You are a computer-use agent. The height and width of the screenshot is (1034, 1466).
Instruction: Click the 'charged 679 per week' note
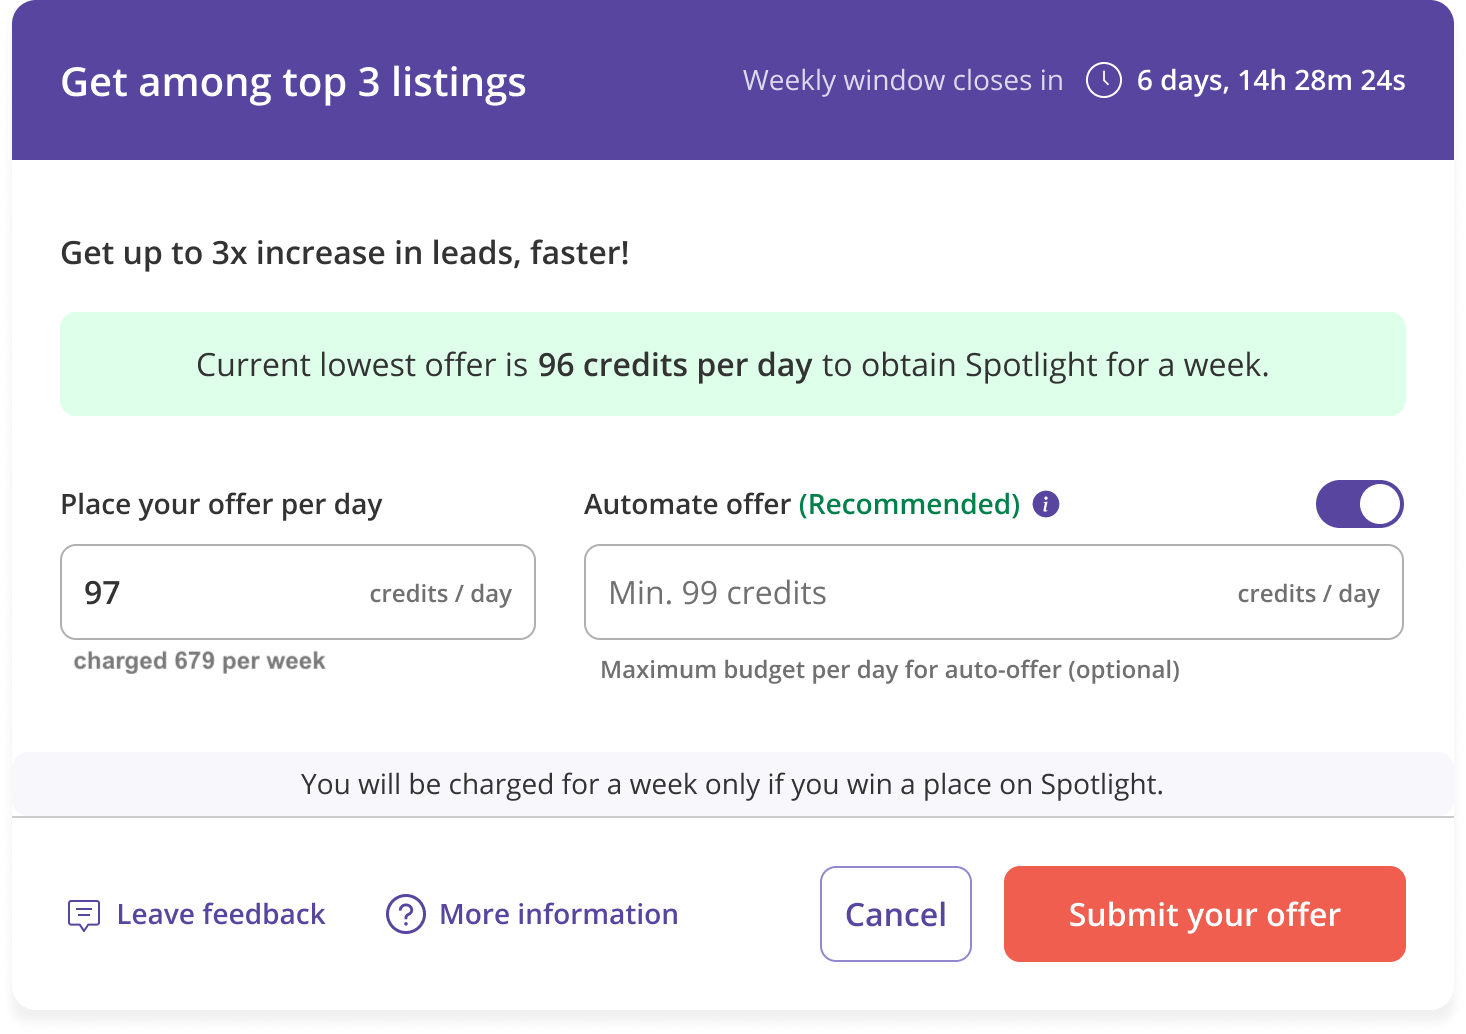[200, 661]
